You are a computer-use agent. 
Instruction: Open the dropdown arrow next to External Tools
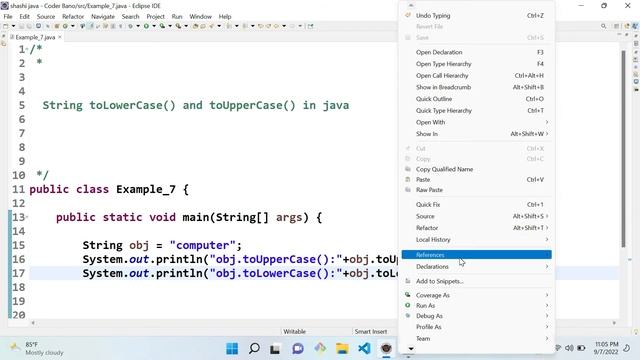tap(186, 26)
